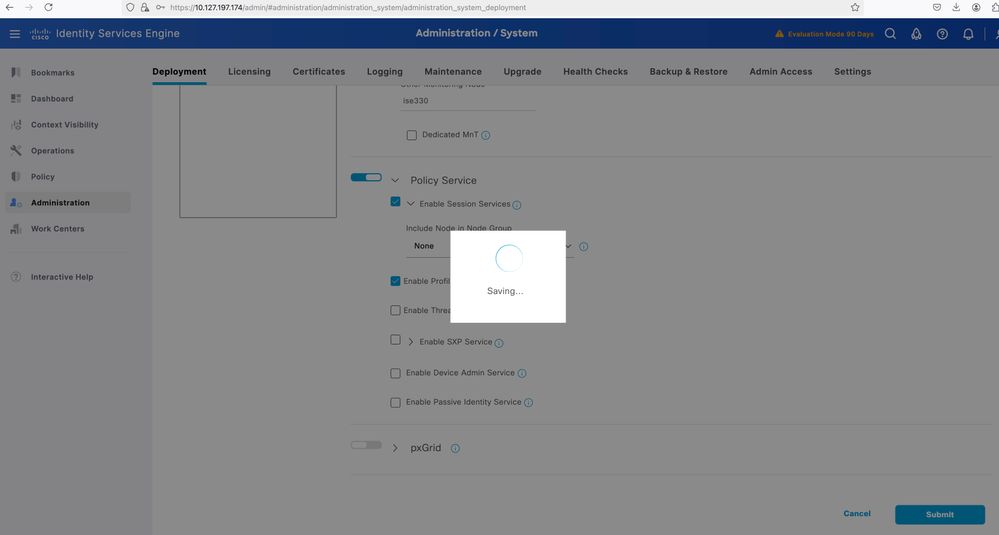Click the Work Centers sidebar icon
The width and height of the screenshot is (999, 535).
pyautogui.click(x=16, y=229)
